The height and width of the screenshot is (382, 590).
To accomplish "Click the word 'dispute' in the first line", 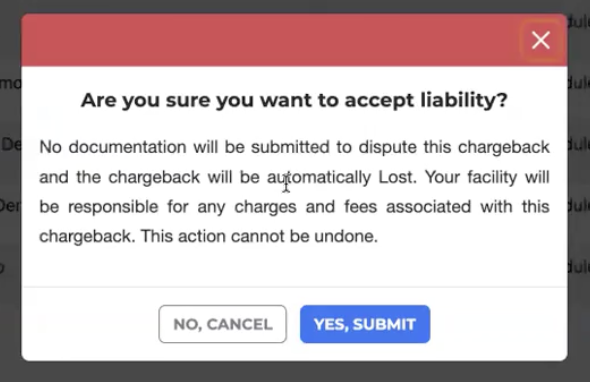I will pos(387,147).
